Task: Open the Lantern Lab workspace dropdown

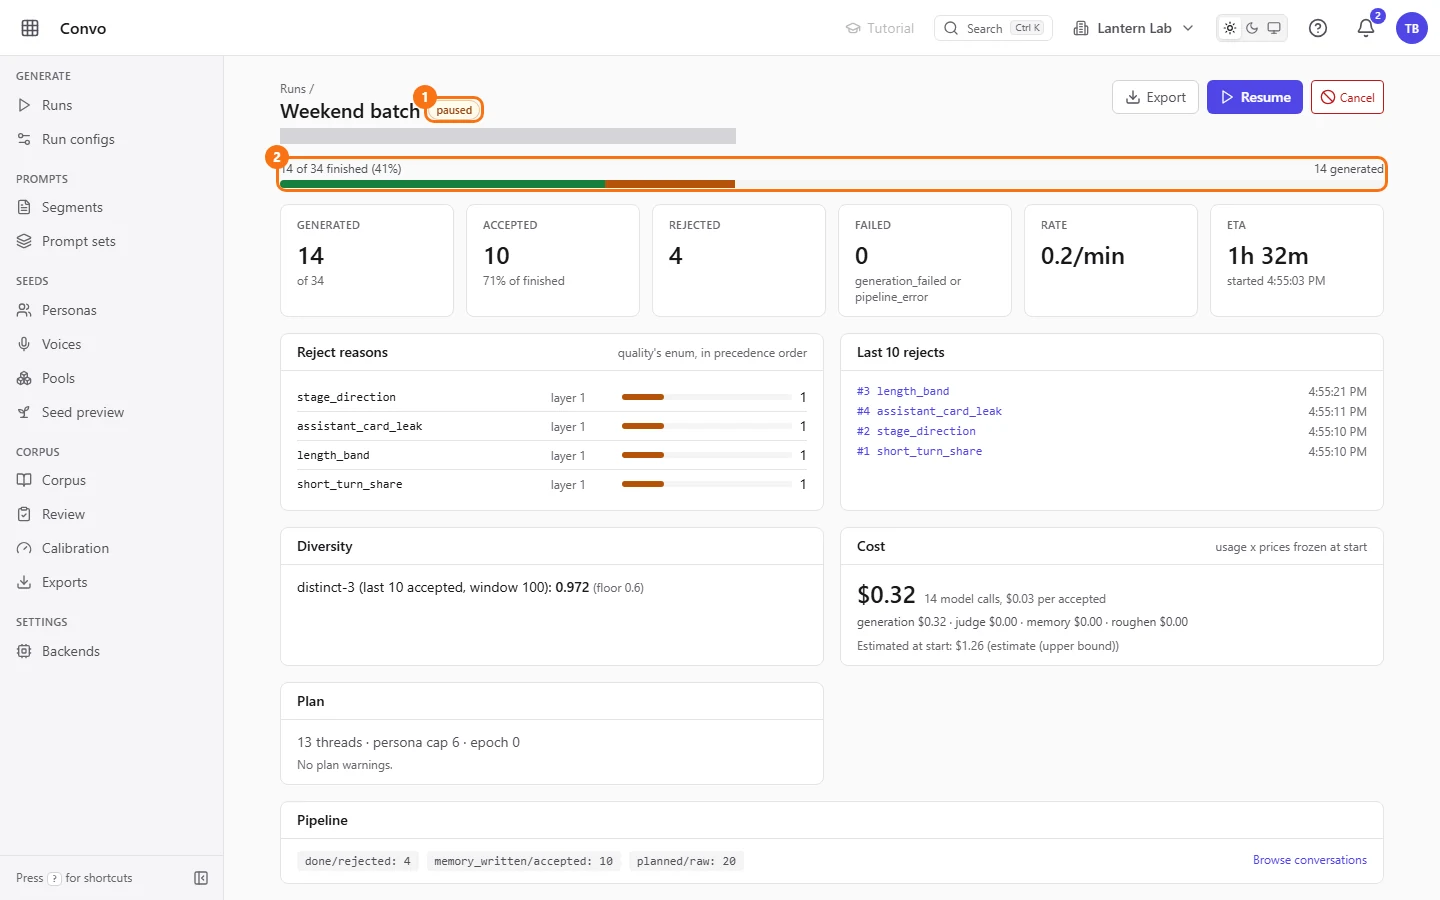Action: coord(1134,28)
